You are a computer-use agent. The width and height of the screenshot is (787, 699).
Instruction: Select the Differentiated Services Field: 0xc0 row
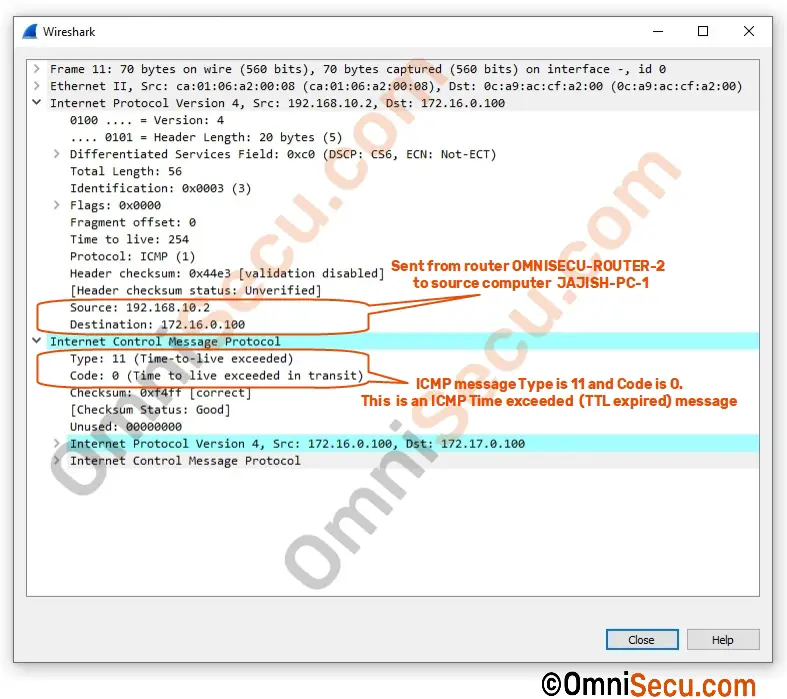coord(283,154)
